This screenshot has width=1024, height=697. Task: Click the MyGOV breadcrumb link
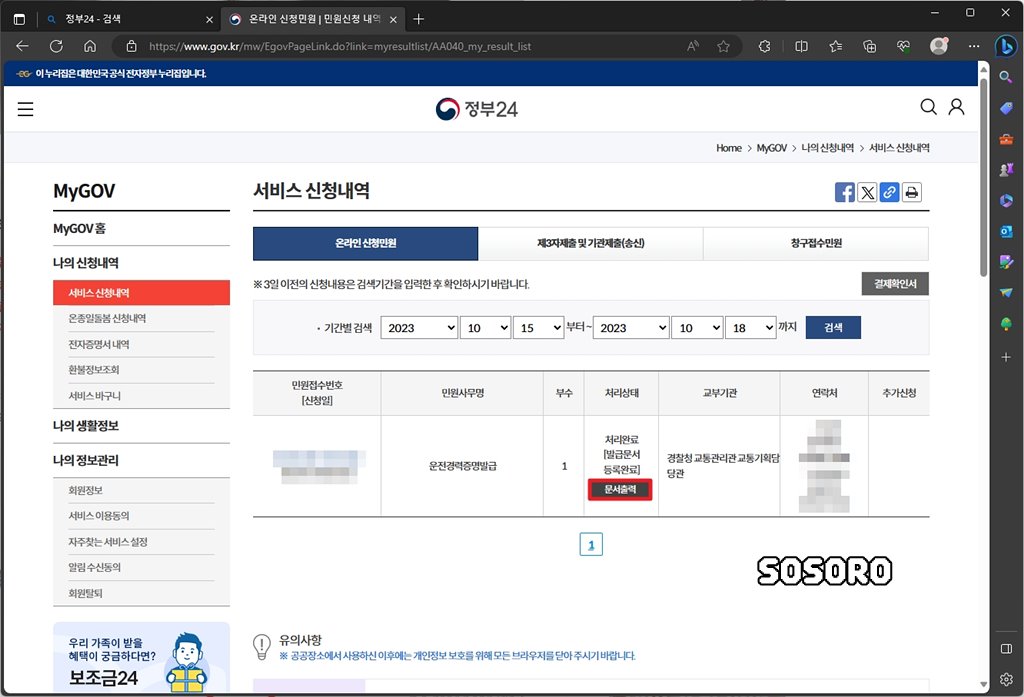pyautogui.click(x=771, y=148)
